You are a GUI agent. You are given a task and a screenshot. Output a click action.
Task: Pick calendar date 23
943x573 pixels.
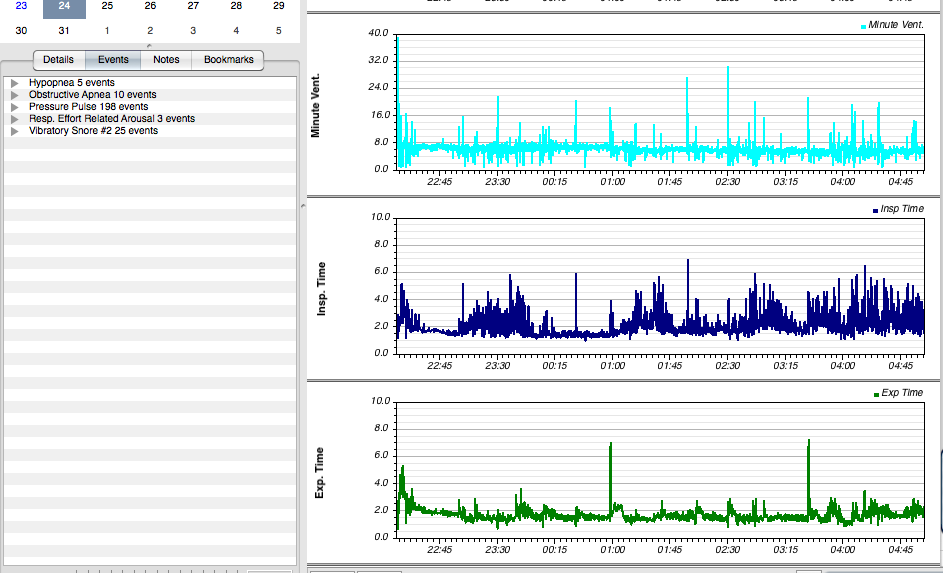coord(21,6)
